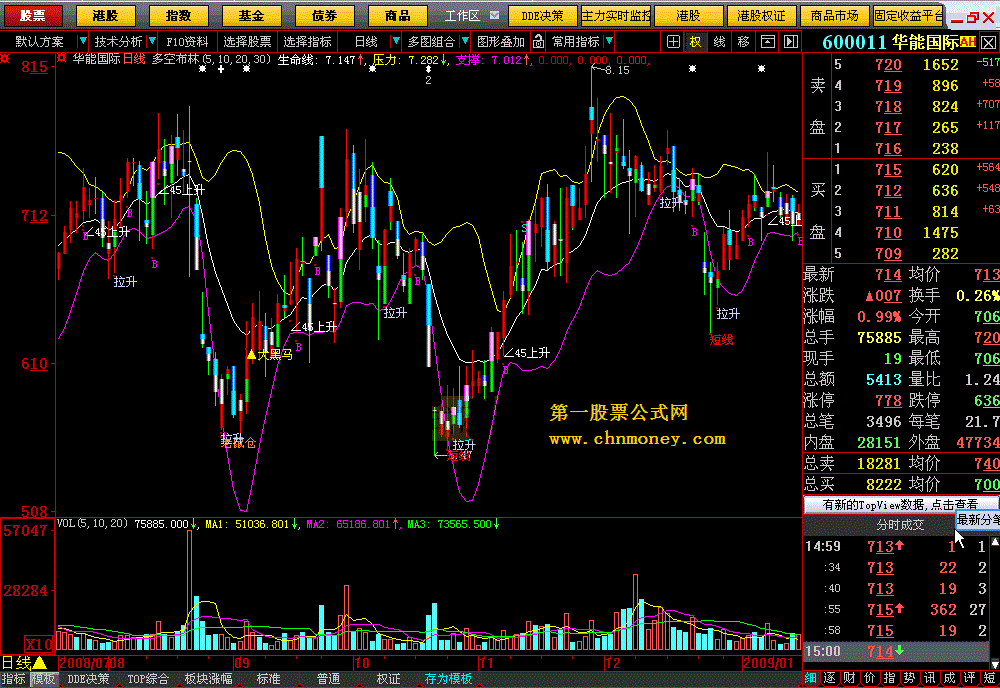The image size is (1000, 688).
Task: Open the 选择股票 menu item
Action: (247, 42)
